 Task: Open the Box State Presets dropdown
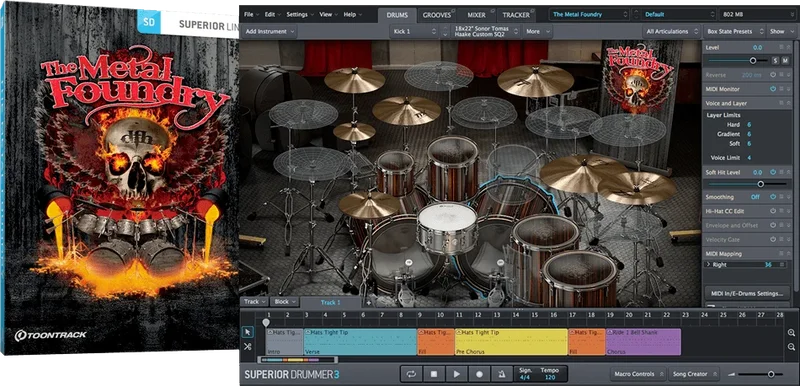[734, 32]
